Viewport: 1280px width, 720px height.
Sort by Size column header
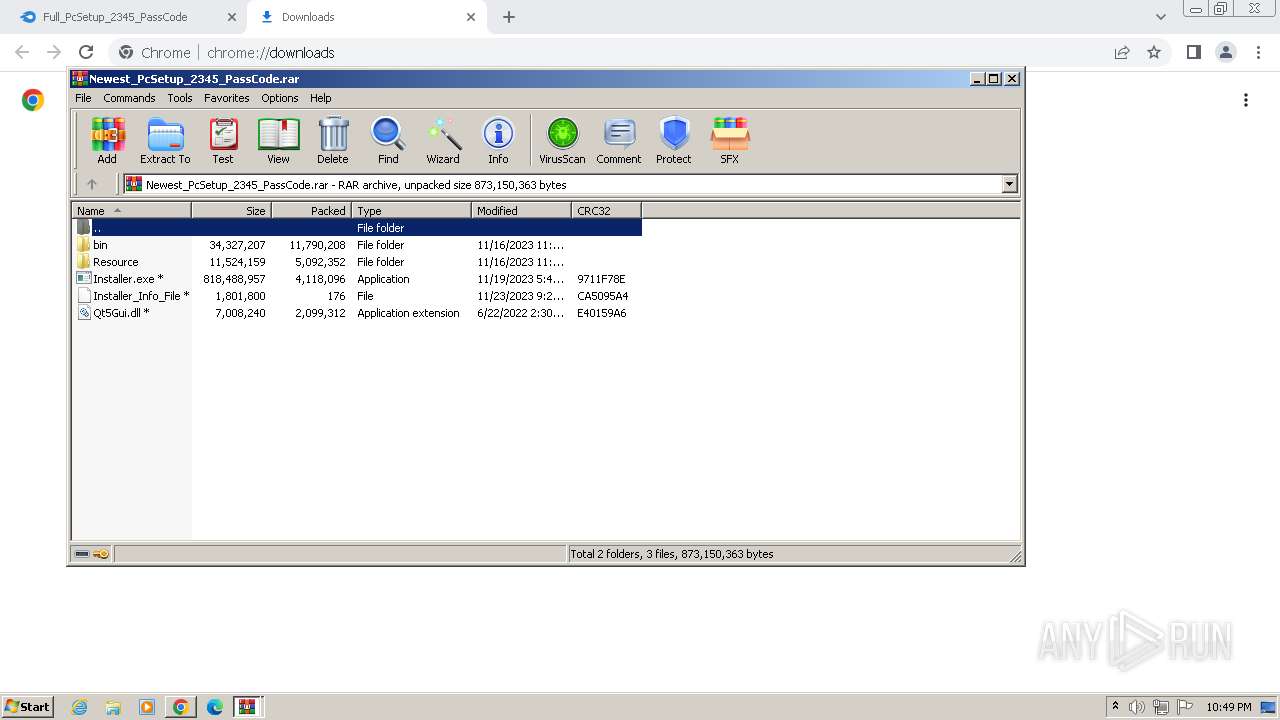(231, 210)
